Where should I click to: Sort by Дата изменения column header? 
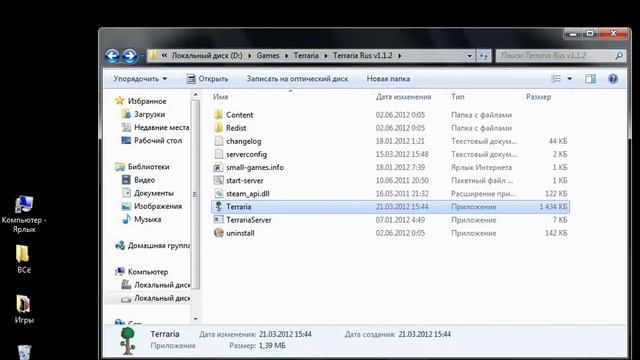coord(403,97)
